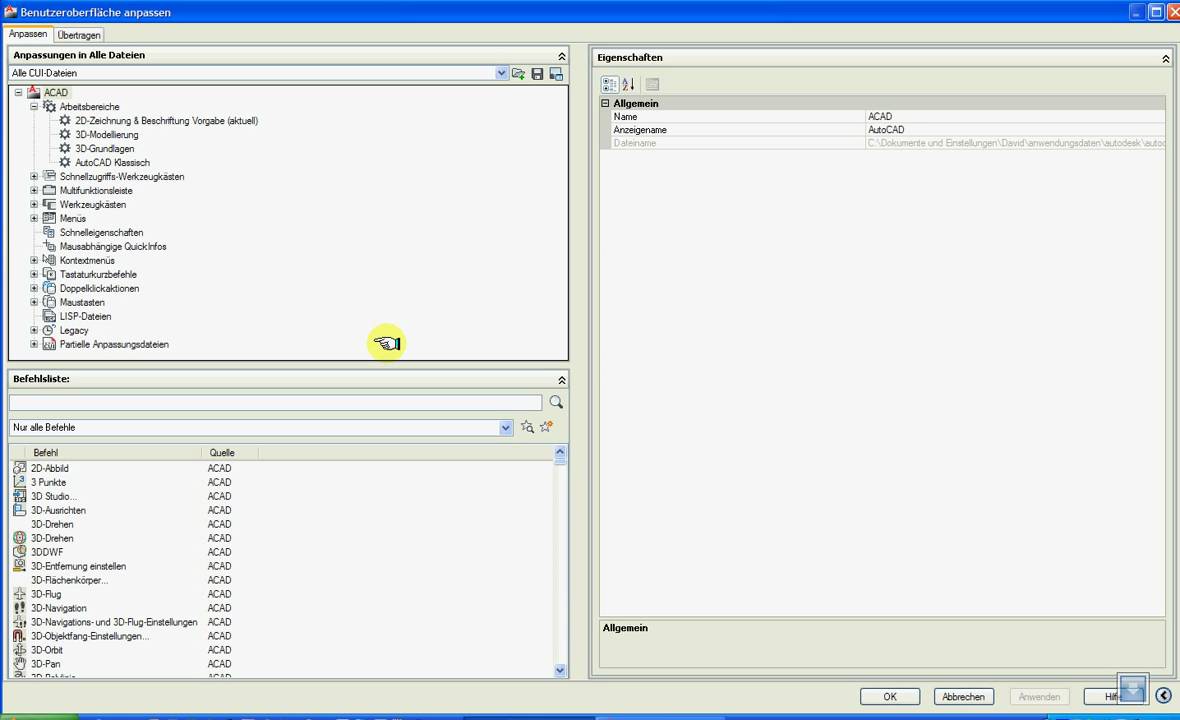1180x720 pixels.
Task: Select the 2D-Abbild command
Action: coord(50,468)
